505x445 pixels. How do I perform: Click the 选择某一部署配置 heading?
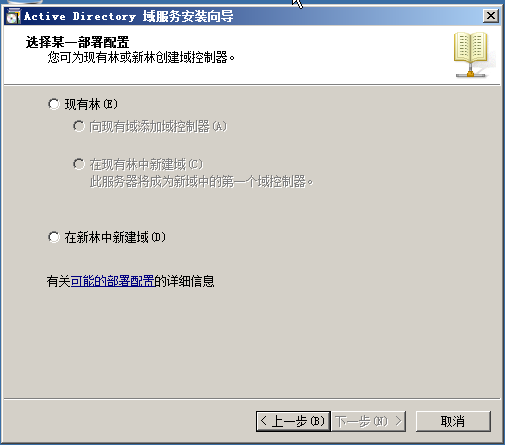pyautogui.click(x=77, y=42)
